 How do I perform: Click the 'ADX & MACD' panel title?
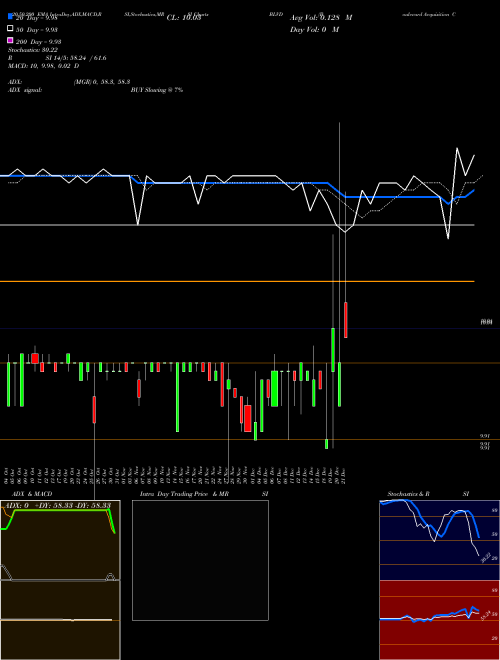click(x=32, y=494)
